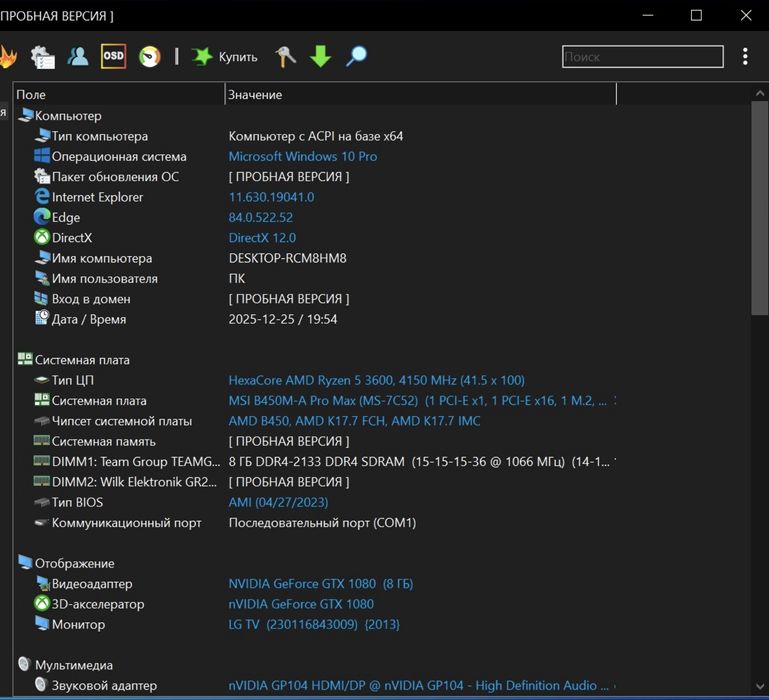The width and height of the screenshot is (769, 700).
Task: Open the user/support icon in toolbar
Action: 78,56
